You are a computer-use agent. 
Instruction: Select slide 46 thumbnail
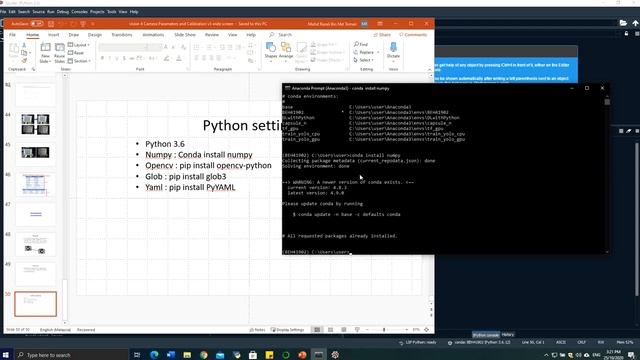[36, 184]
